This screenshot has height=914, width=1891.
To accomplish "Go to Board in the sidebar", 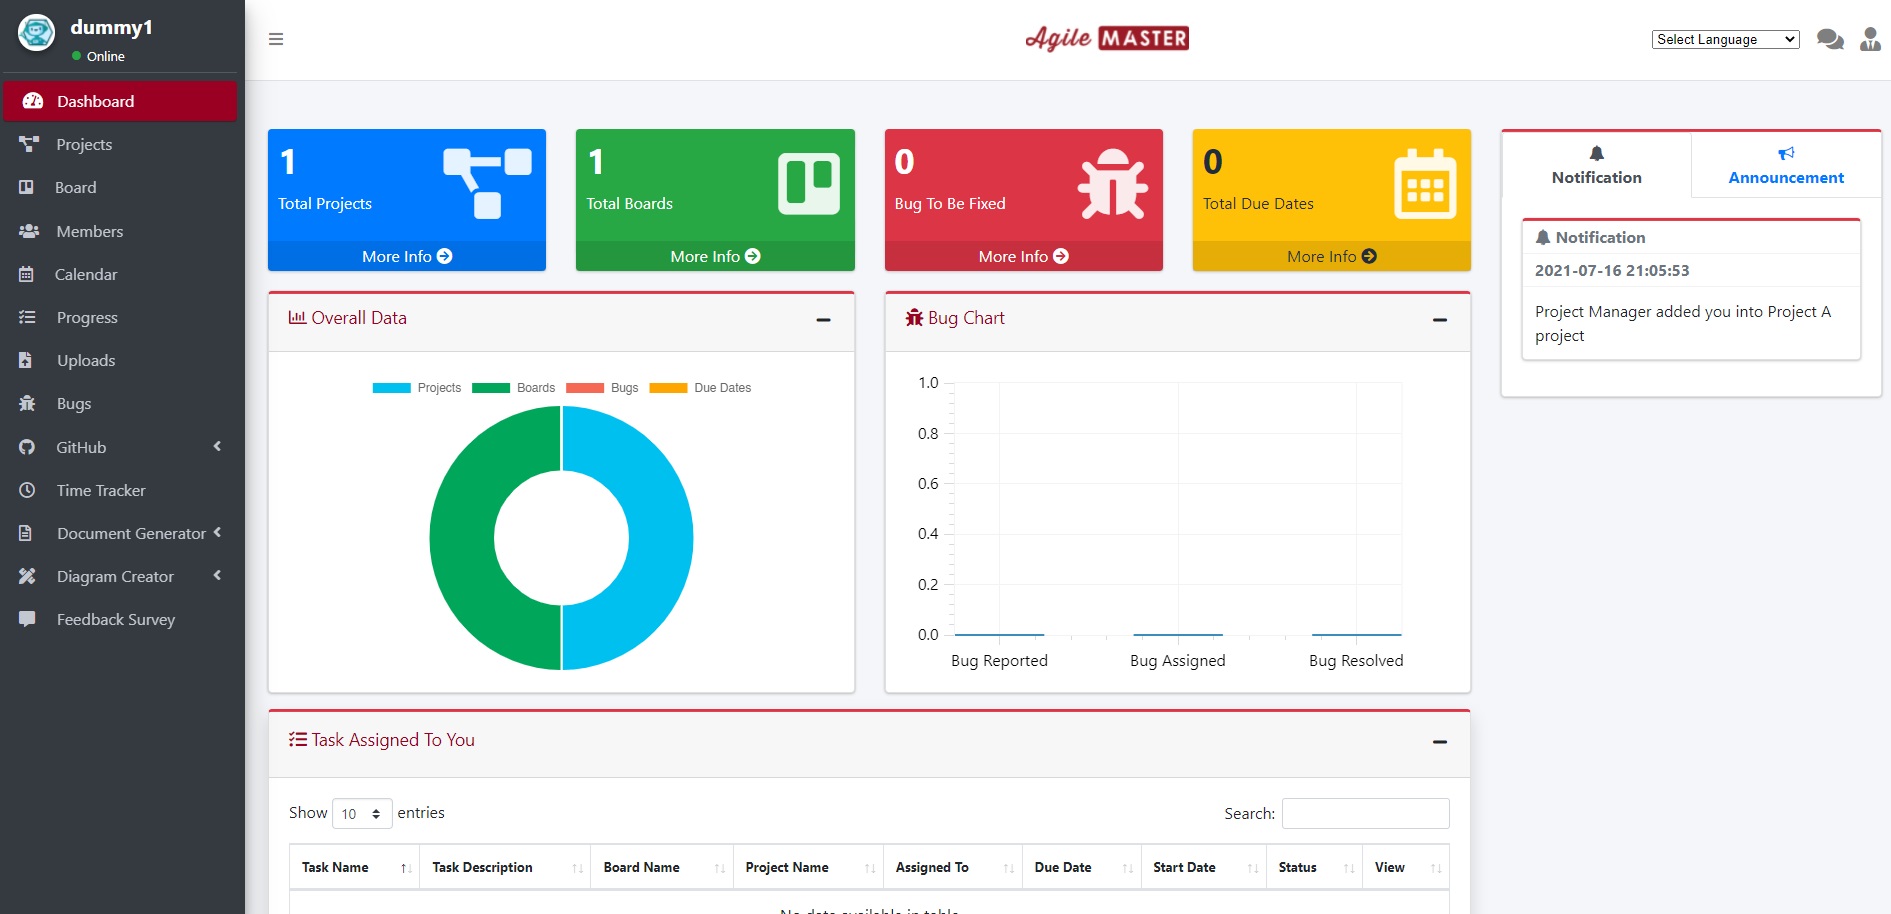I will coord(120,187).
